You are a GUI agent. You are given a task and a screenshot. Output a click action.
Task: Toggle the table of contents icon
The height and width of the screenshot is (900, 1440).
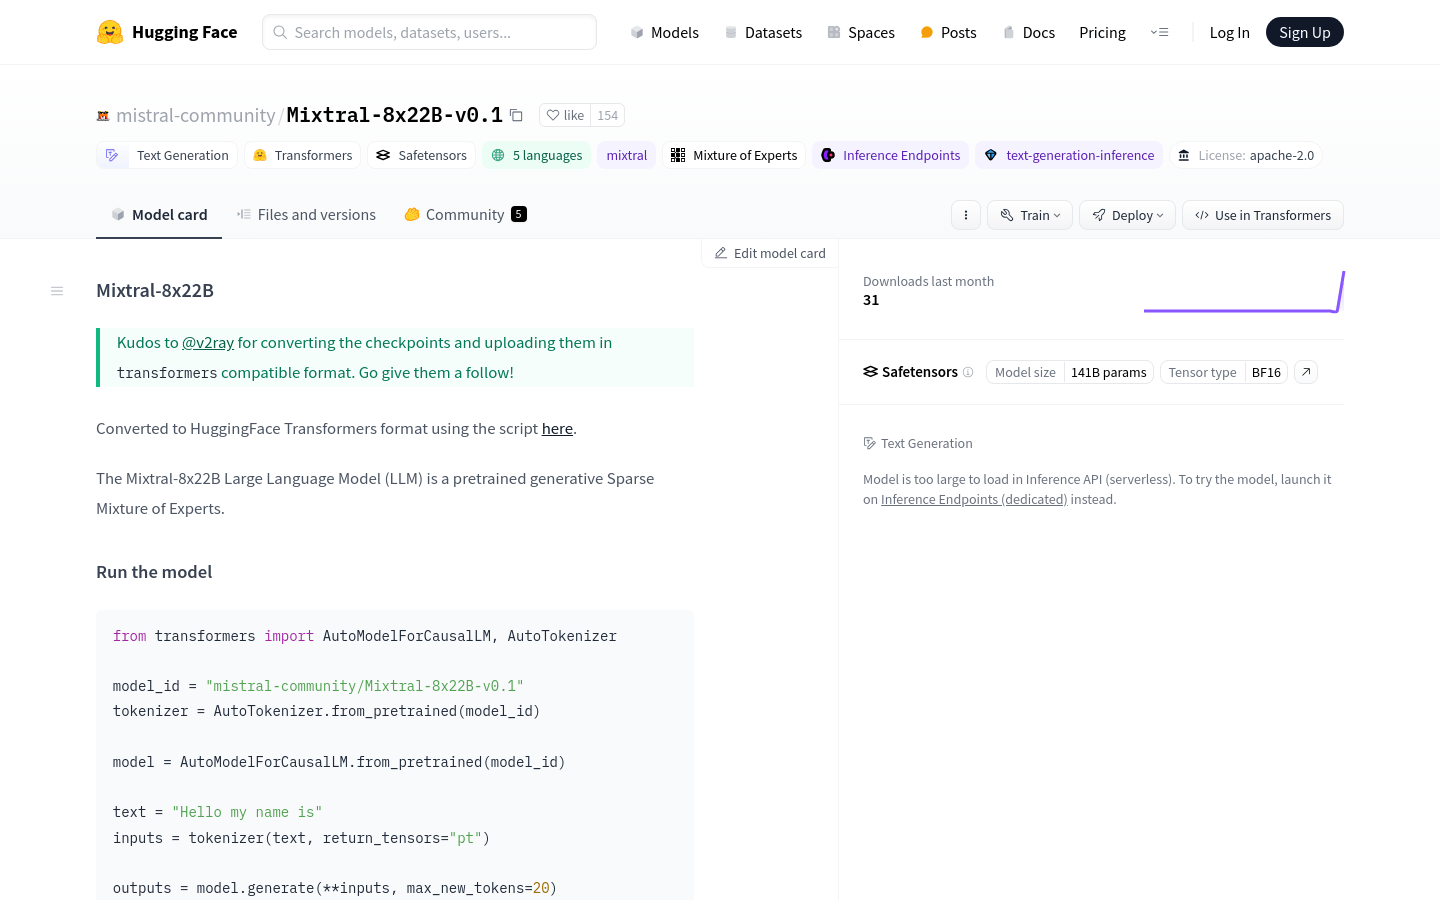pos(57,291)
